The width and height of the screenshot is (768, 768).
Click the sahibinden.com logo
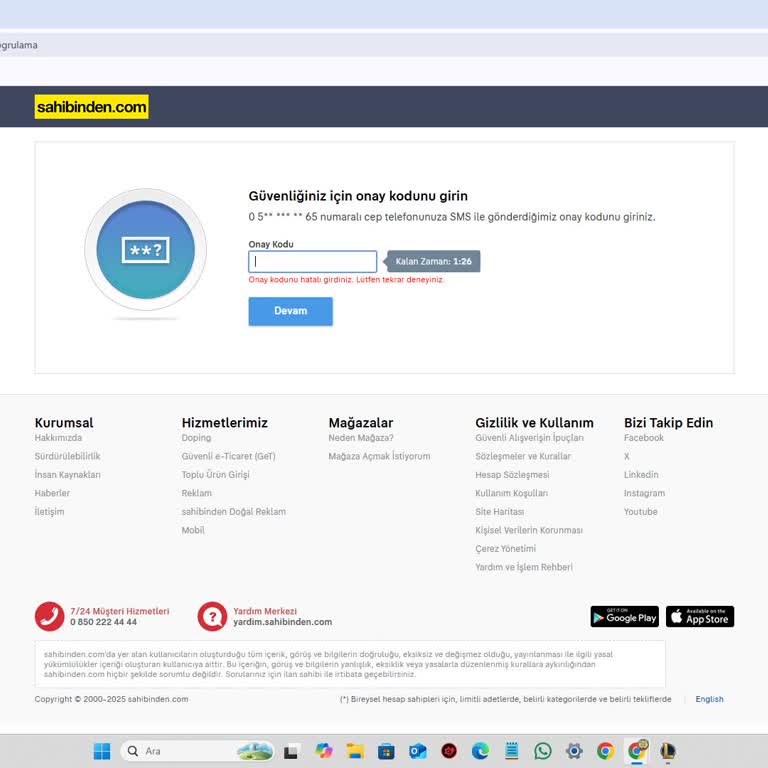tap(91, 107)
